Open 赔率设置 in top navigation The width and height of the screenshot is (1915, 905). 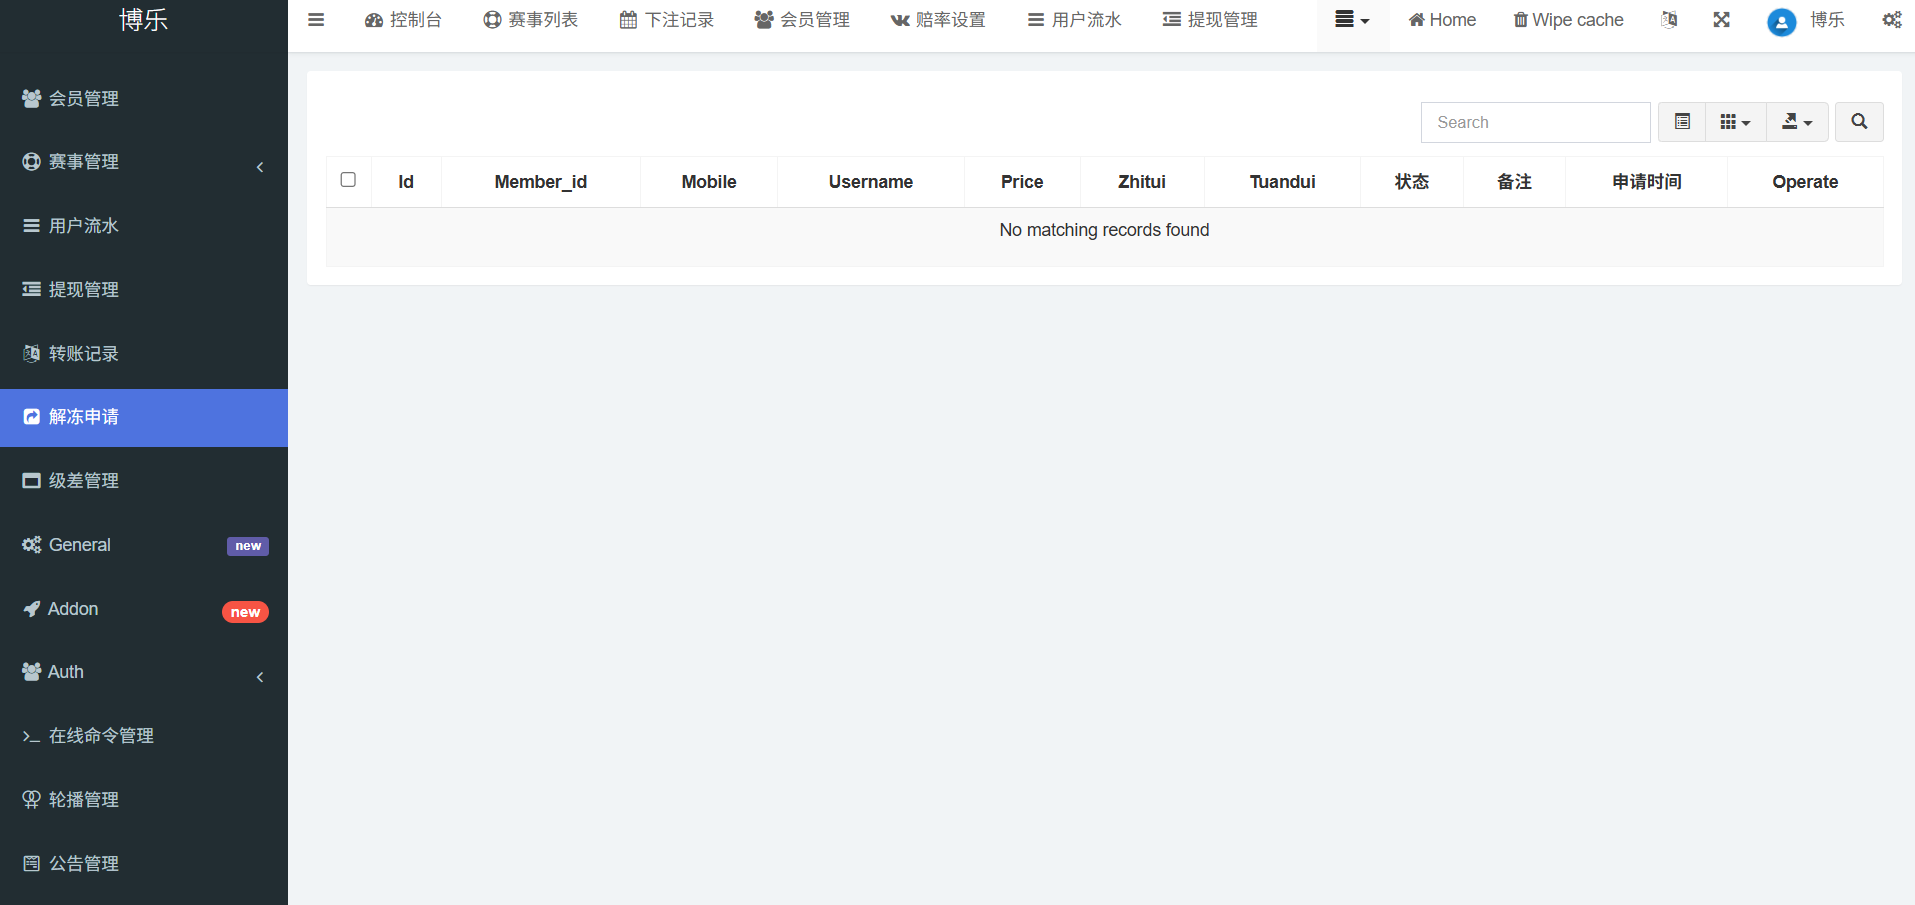938,20
